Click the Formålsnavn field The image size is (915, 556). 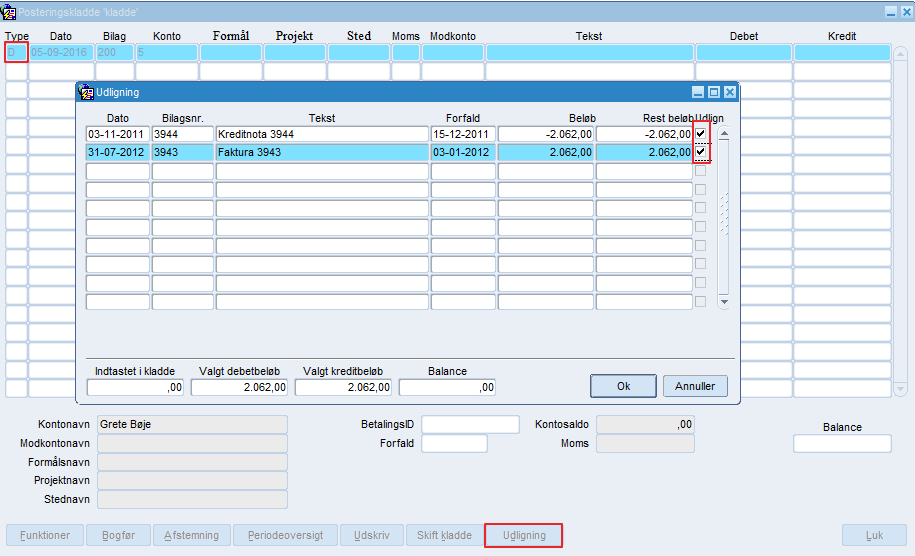click(x=192, y=462)
